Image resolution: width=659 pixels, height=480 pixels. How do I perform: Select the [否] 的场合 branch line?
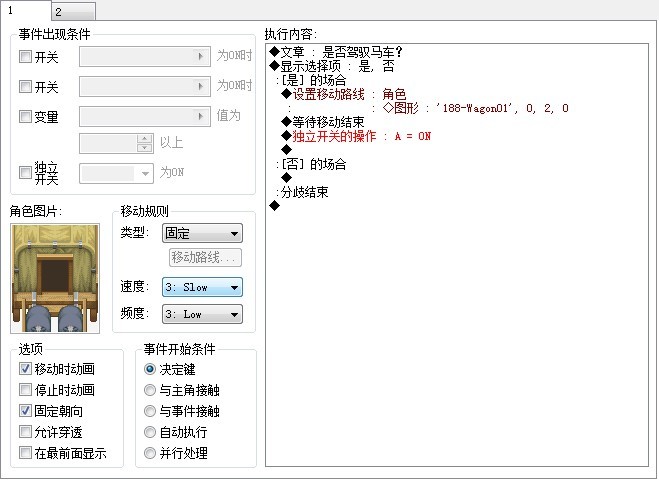(x=311, y=164)
